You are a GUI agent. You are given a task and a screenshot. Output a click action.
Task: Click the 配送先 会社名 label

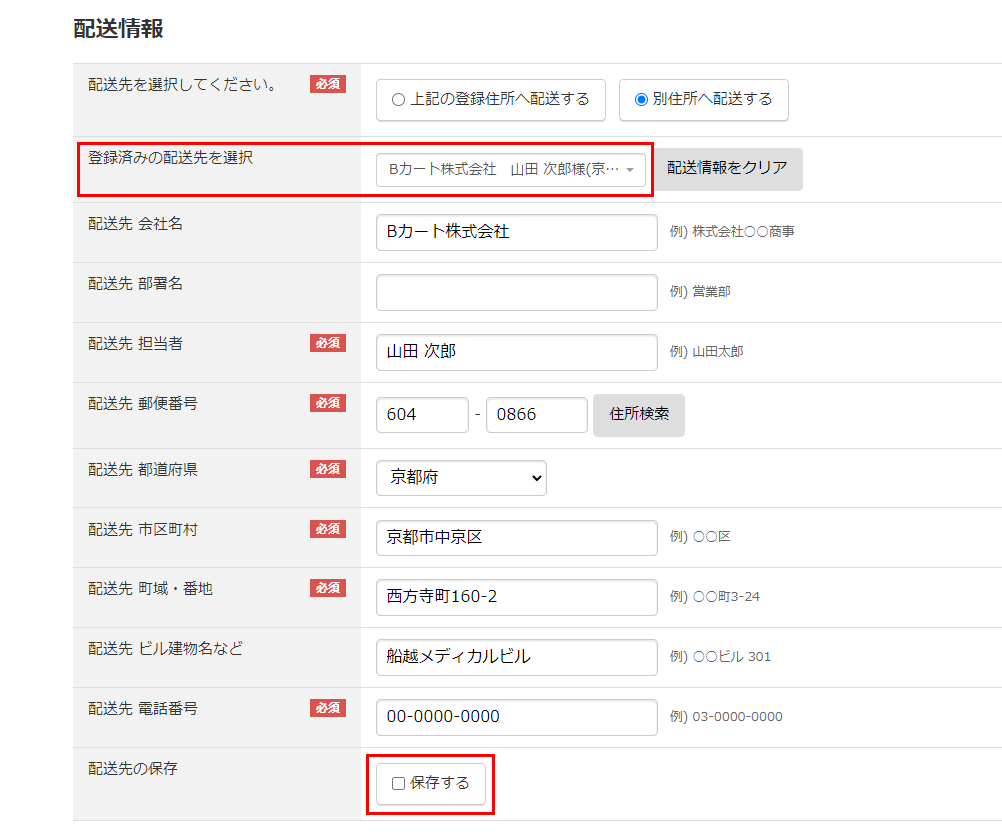[135, 224]
